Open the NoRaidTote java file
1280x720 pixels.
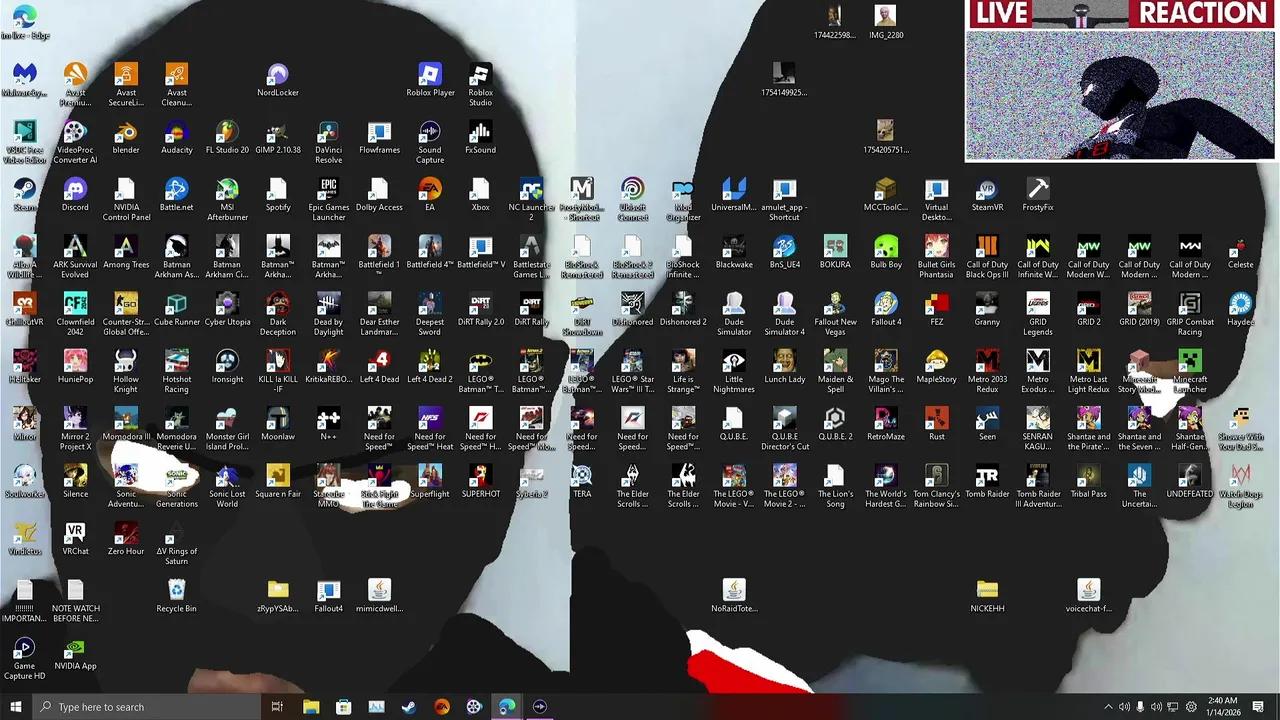tap(734, 596)
